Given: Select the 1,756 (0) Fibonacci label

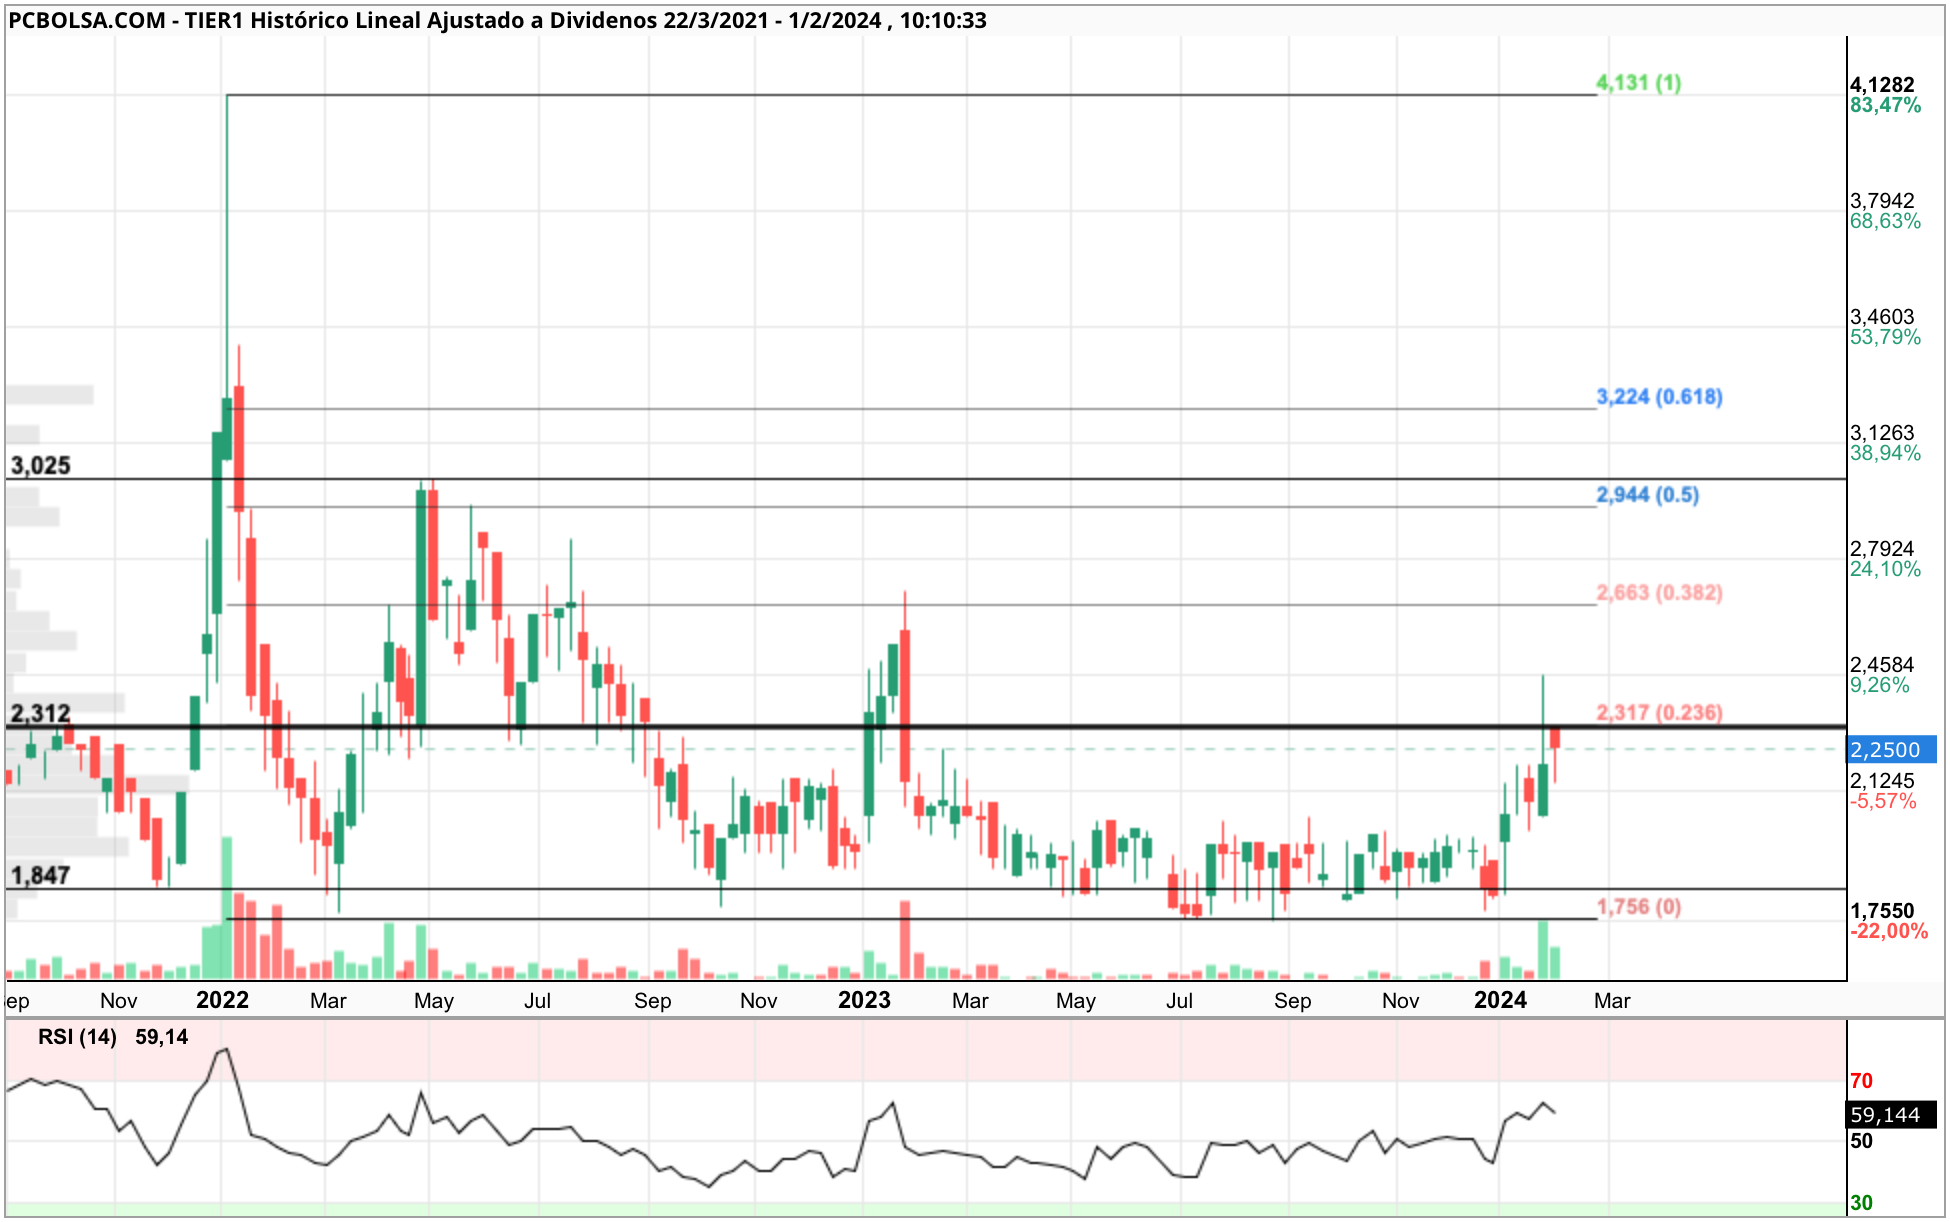Looking at the screenshot, I should click(x=1638, y=906).
